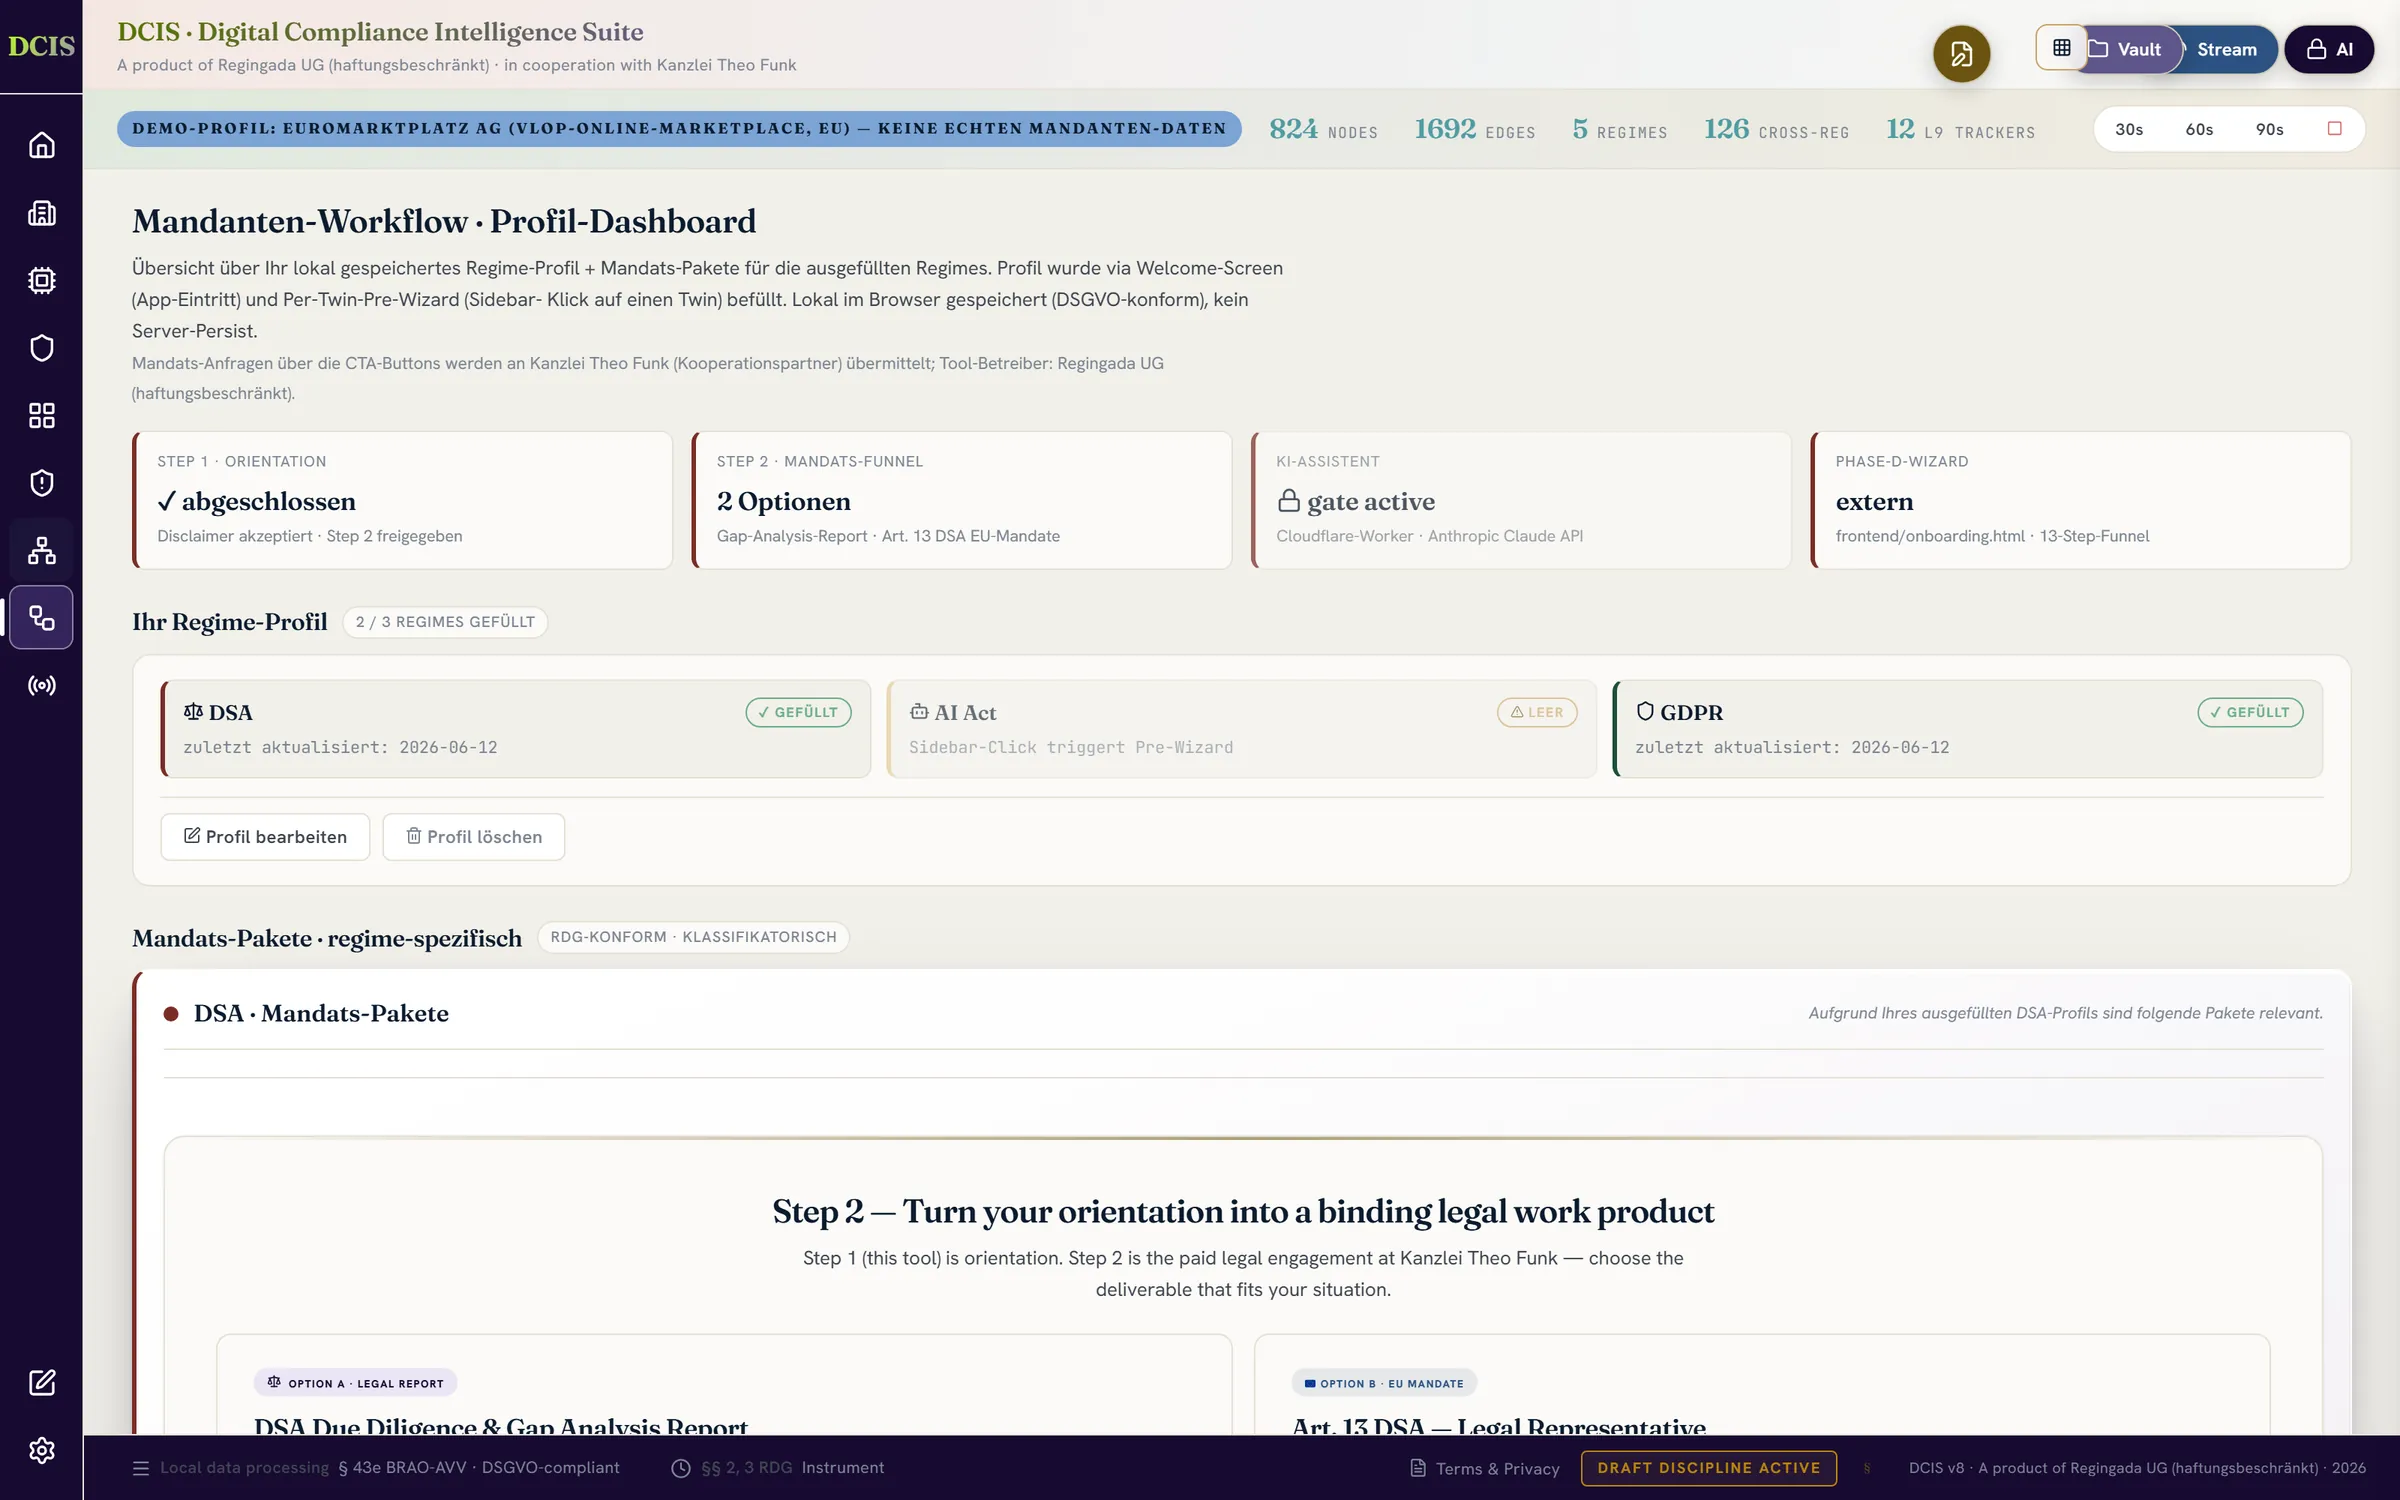The image size is (2400, 1500).
Task: Click §§ 2, 3 RDG Instrument footer text
Action: tap(792, 1468)
